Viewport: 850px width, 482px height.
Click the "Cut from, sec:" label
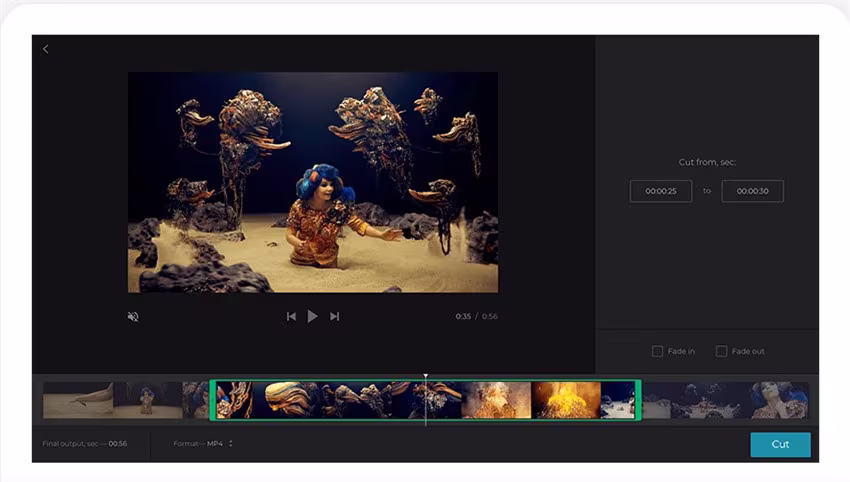[x=707, y=162]
